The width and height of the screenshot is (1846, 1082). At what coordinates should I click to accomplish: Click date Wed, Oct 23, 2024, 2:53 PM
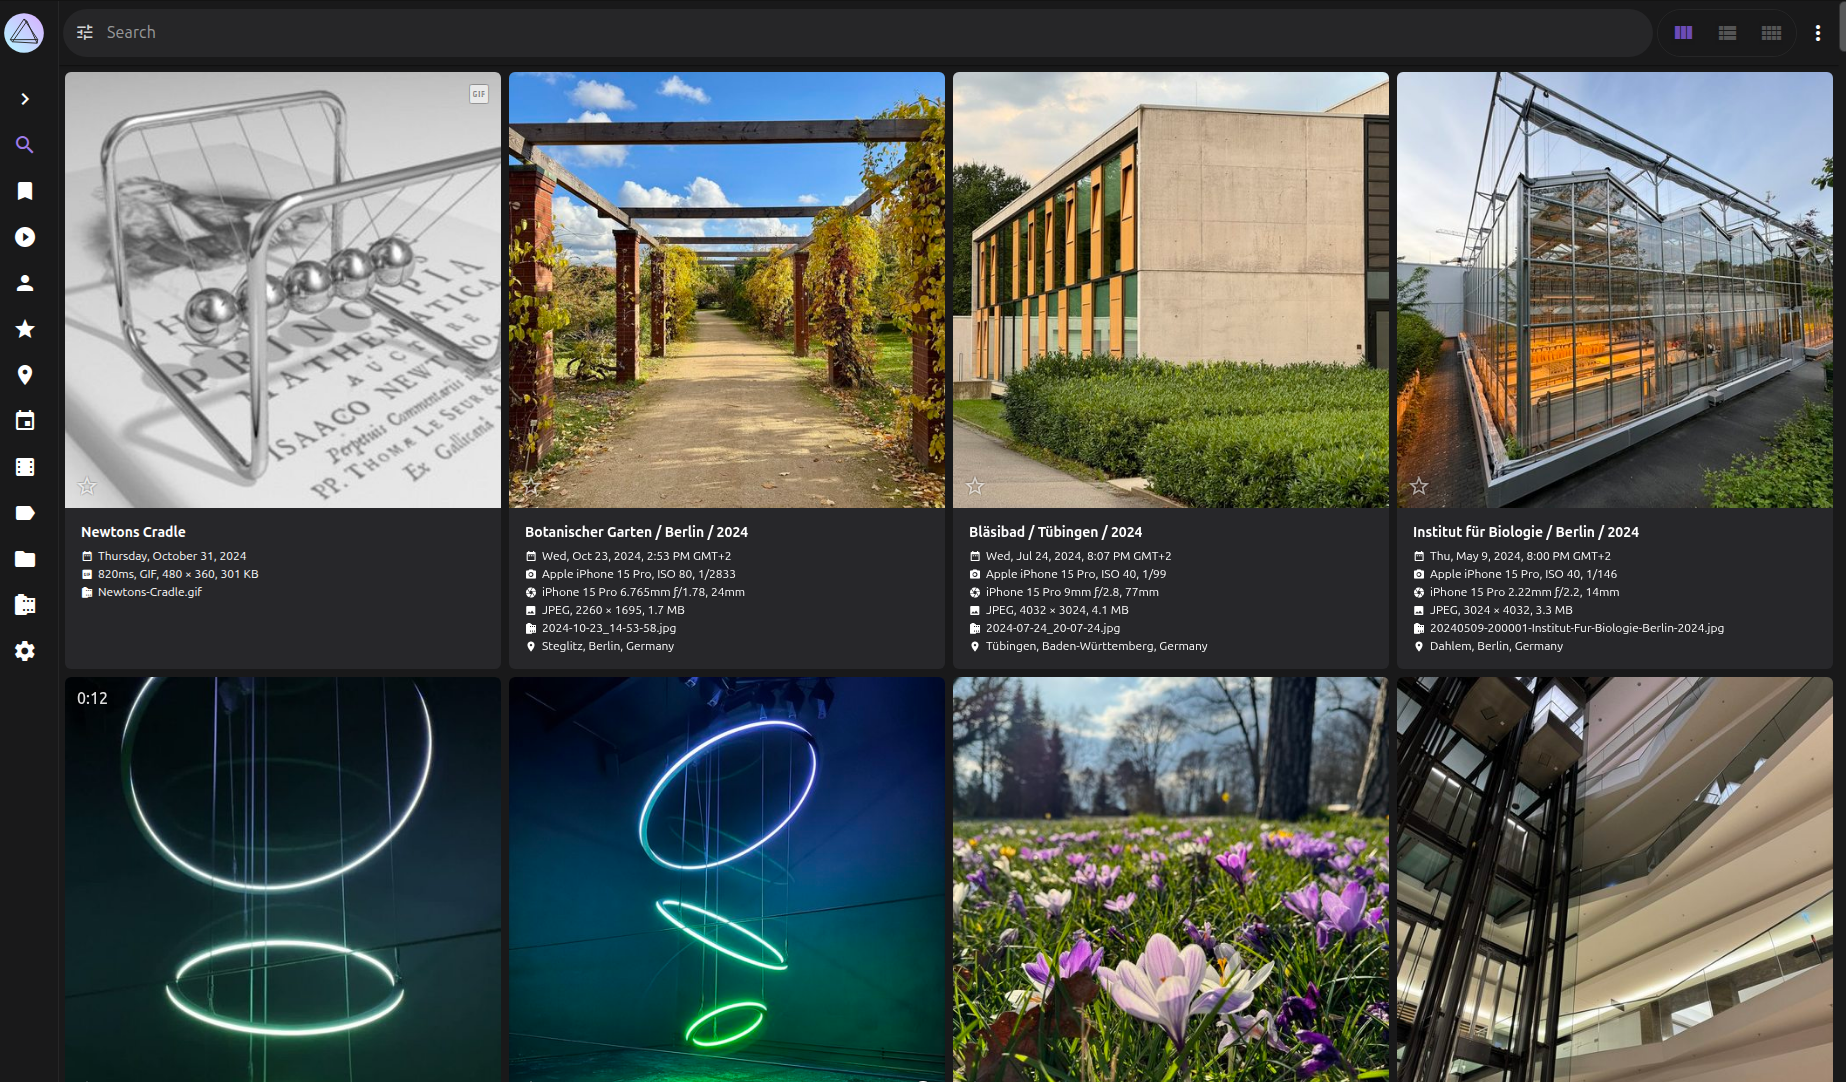pos(636,556)
